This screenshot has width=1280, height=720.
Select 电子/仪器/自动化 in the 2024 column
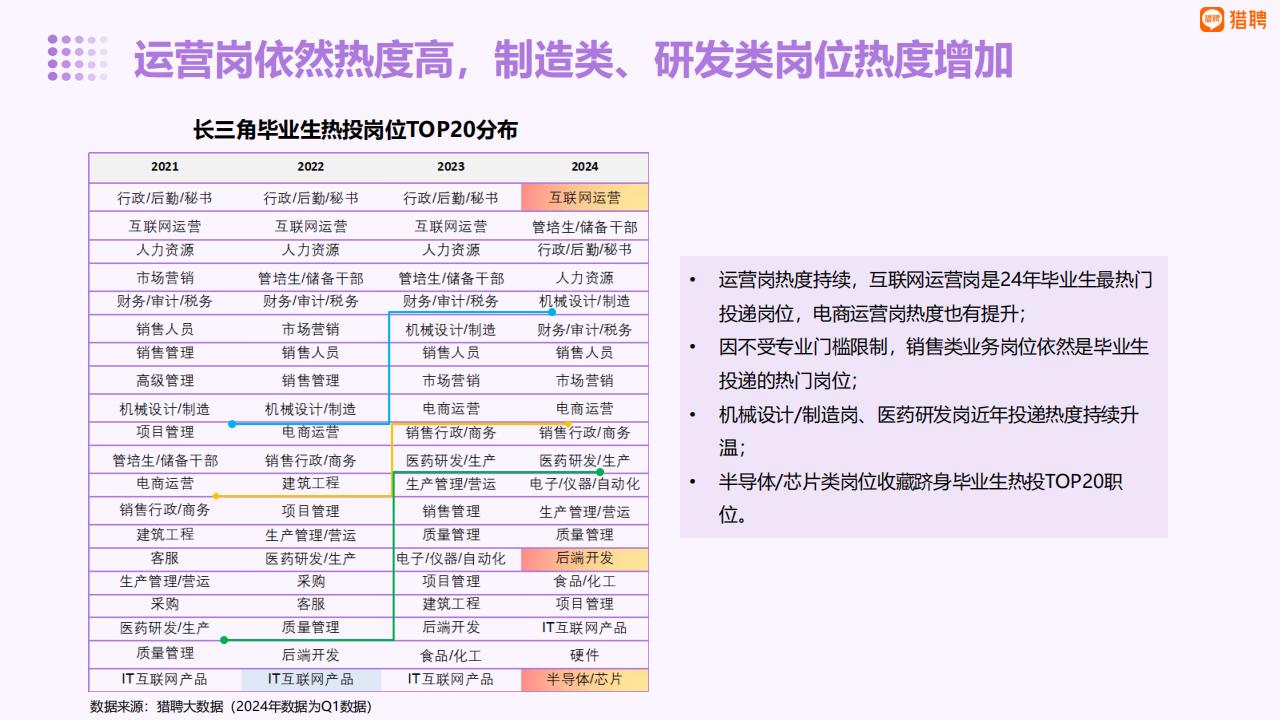tap(585, 484)
